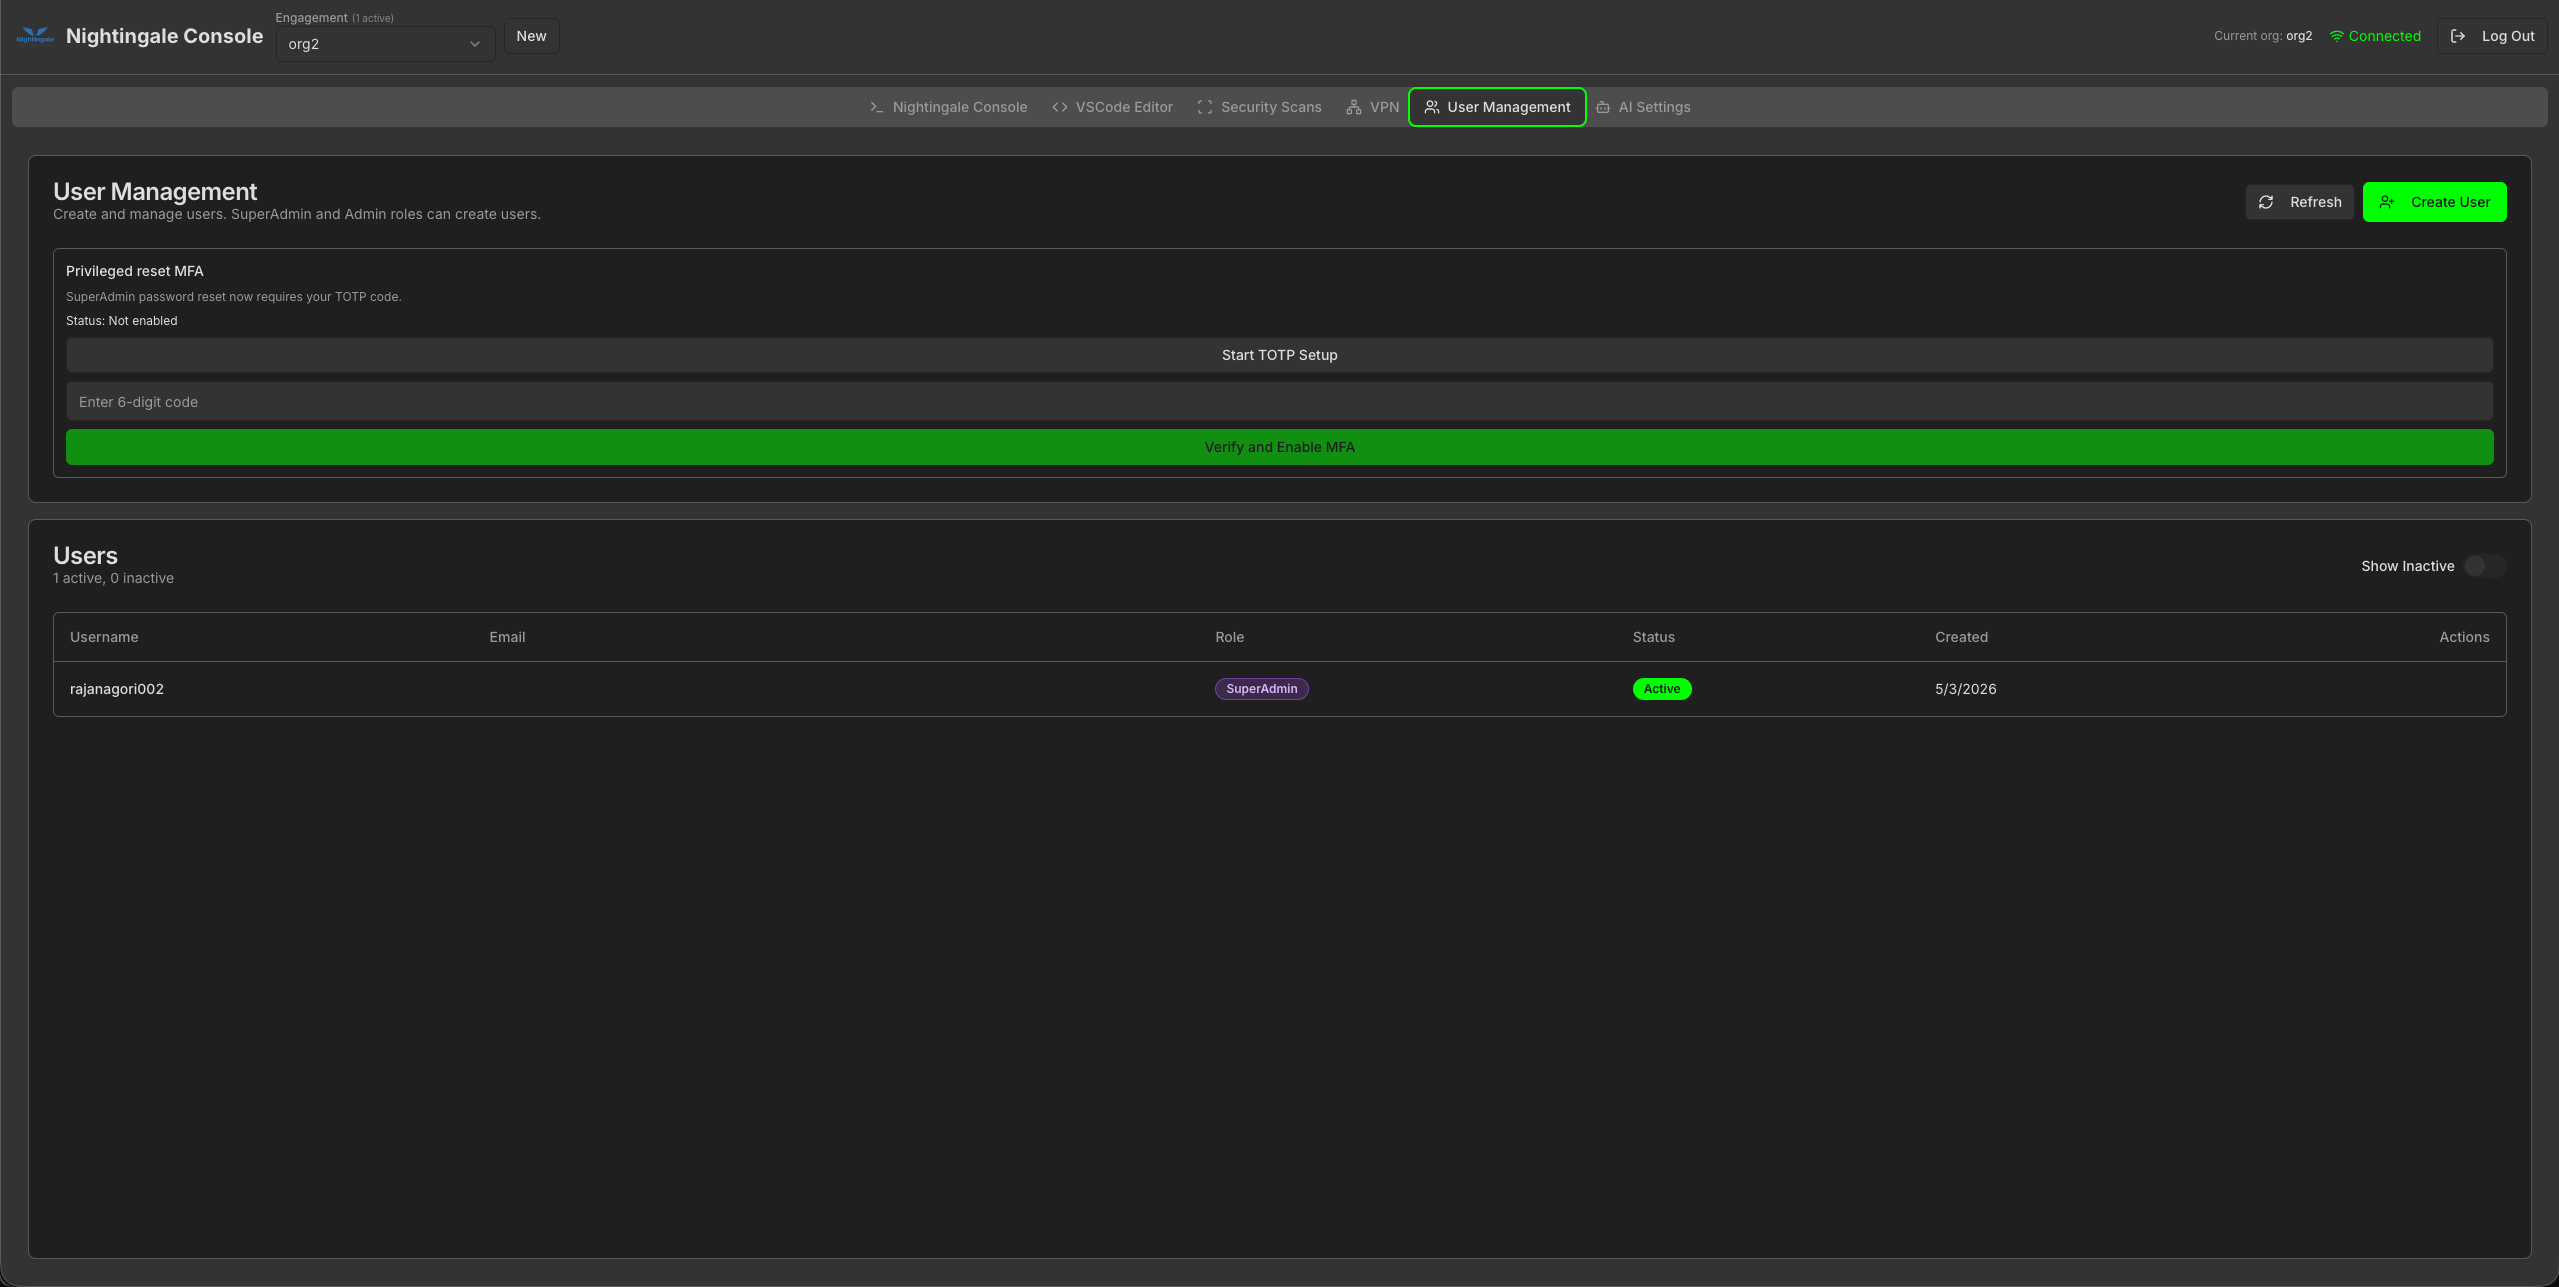Click the users icon on User Management tab
The image size is (2559, 1287).
pos(1431,107)
